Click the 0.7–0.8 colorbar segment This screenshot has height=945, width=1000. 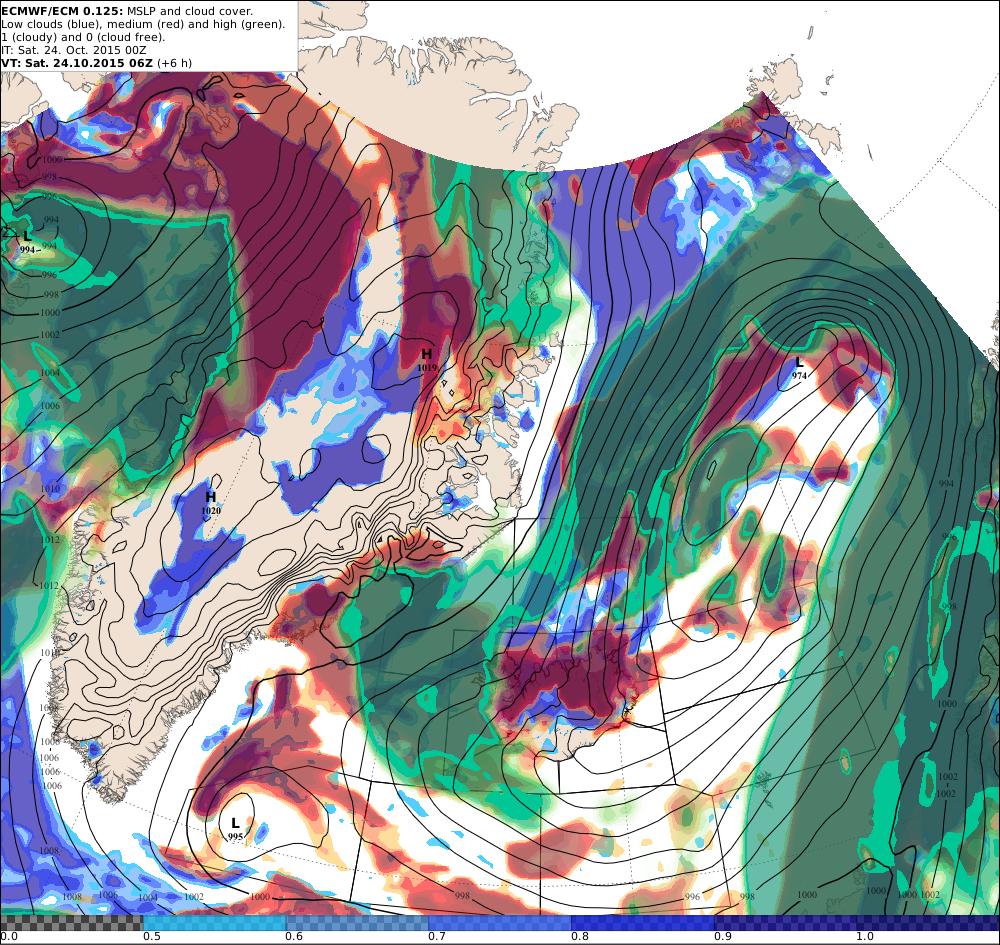pyautogui.click(x=500, y=923)
